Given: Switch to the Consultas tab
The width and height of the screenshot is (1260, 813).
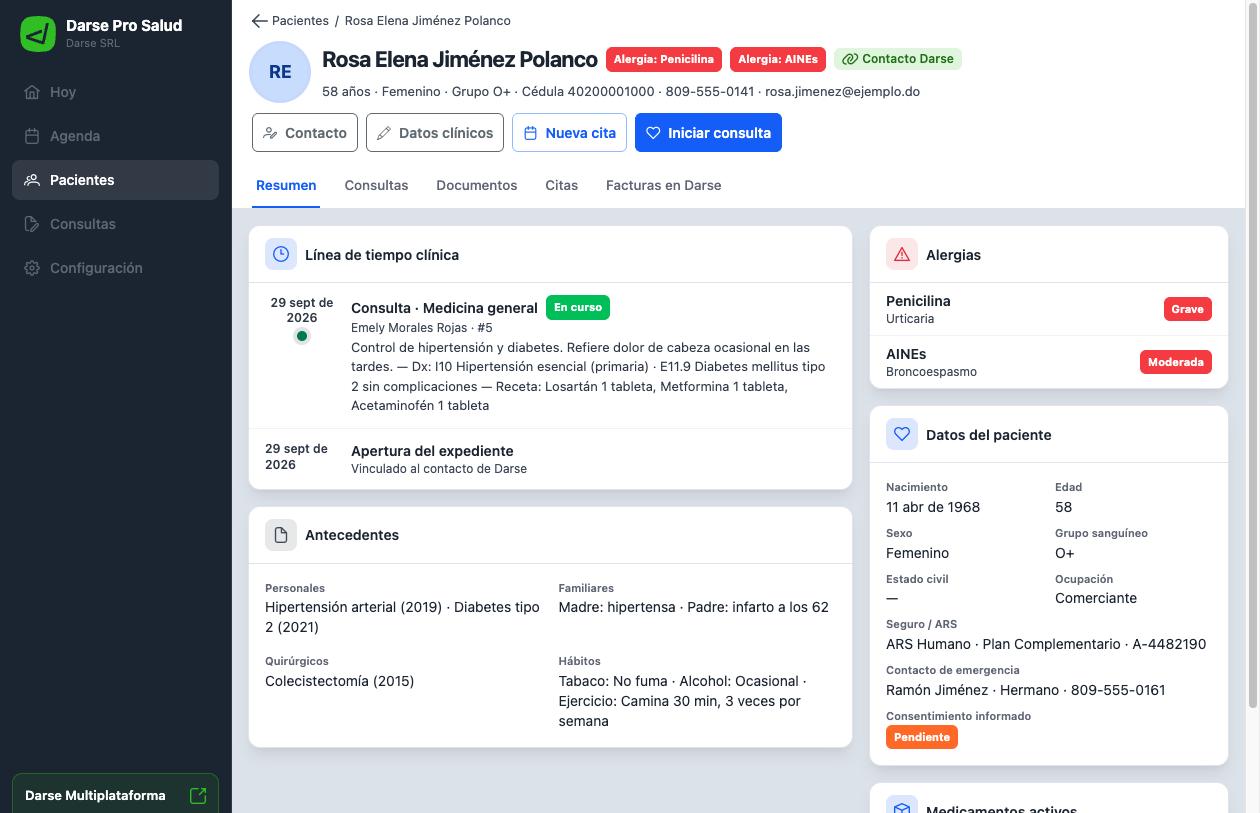Looking at the screenshot, I should (x=376, y=185).
